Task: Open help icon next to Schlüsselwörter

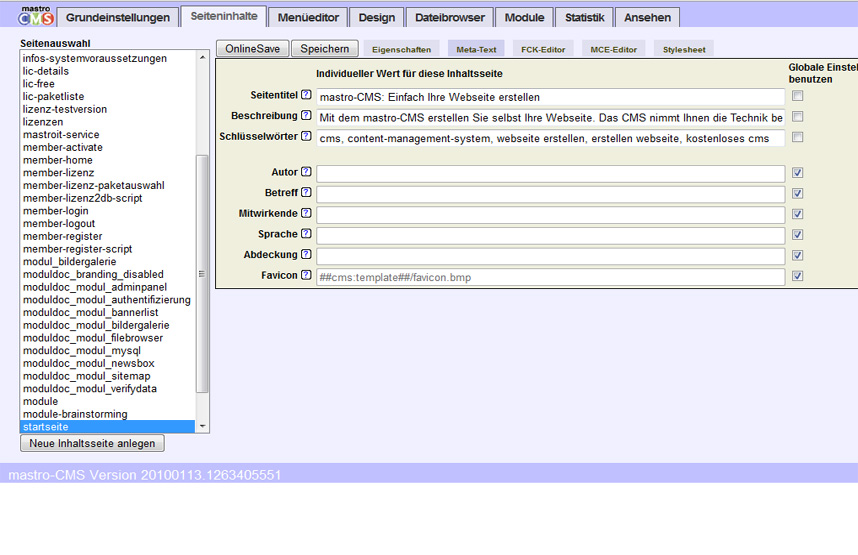Action: click(306, 136)
